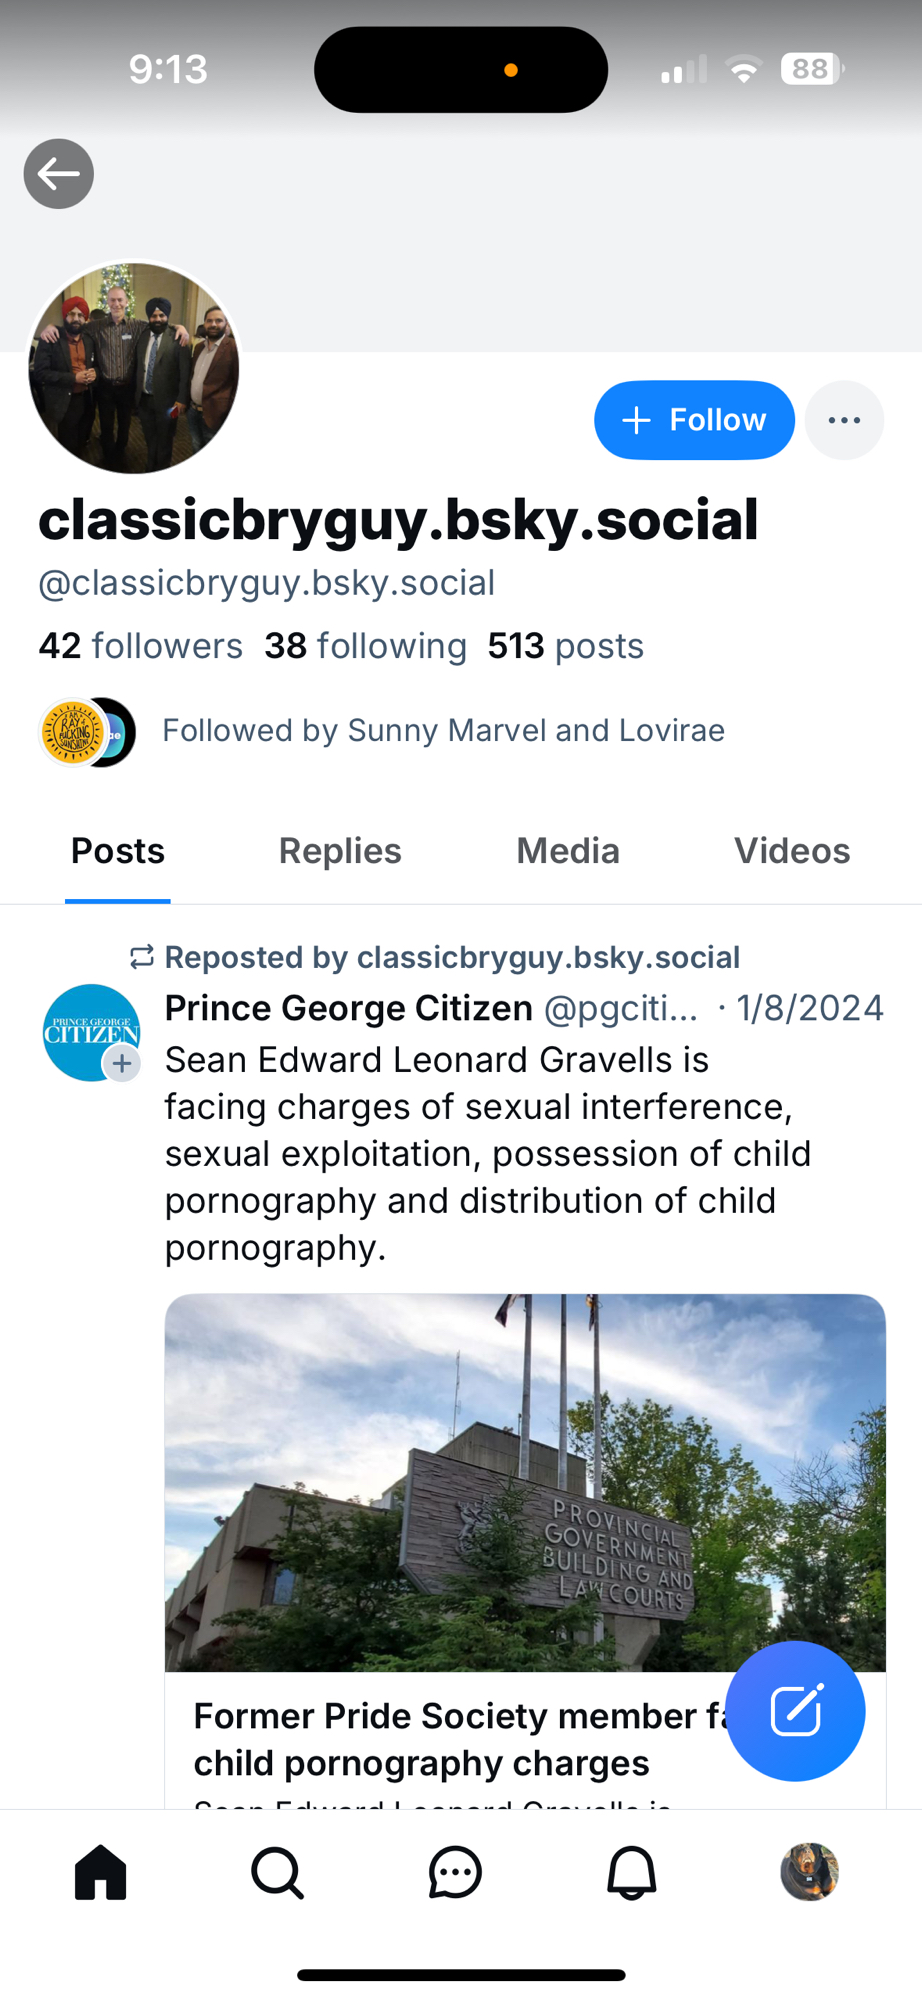The height and width of the screenshot is (2000, 922).
Task: Open "Followed by Sunny Marvel and Lovirae"
Action: point(443,731)
